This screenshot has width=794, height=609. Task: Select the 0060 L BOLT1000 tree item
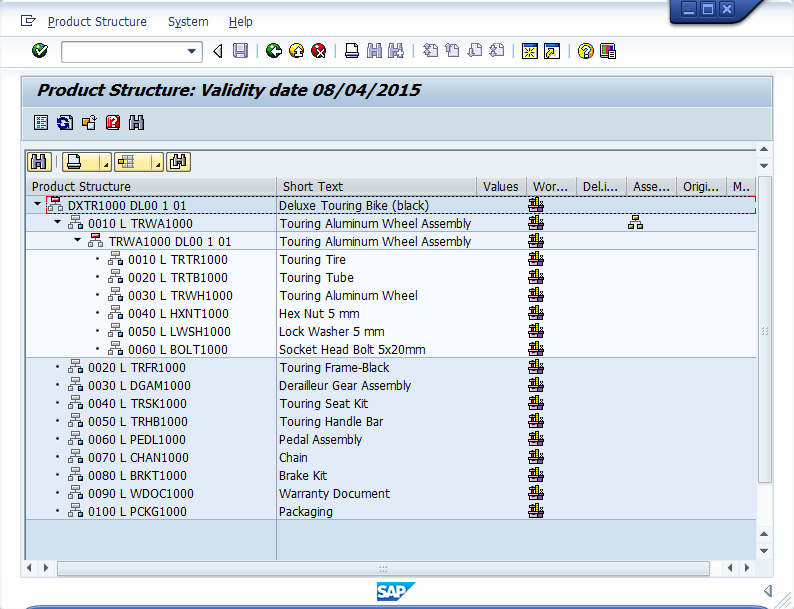tap(178, 350)
